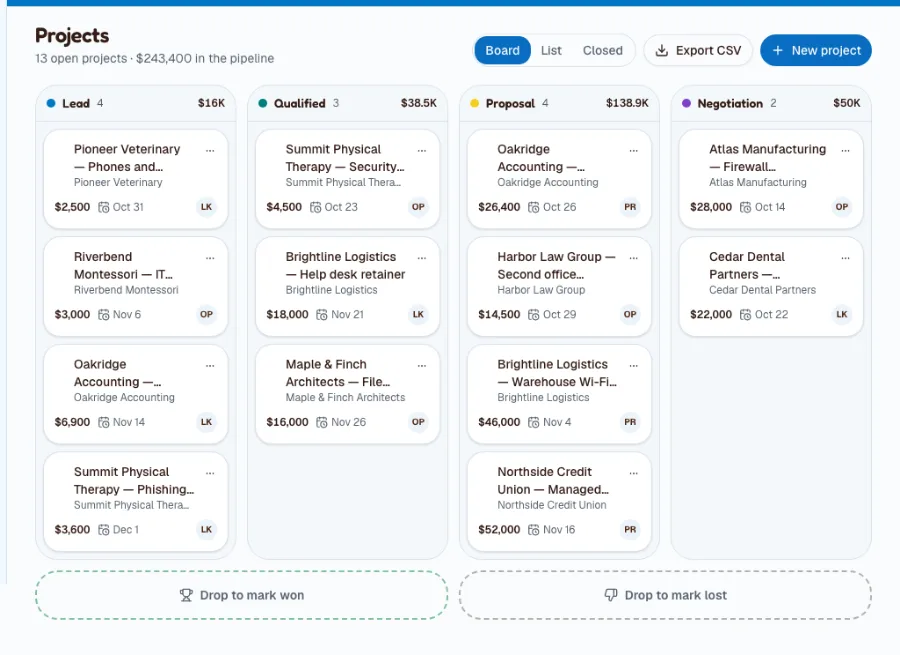Switch to Closed projects view
900x655 pixels.
pos(603,51)
